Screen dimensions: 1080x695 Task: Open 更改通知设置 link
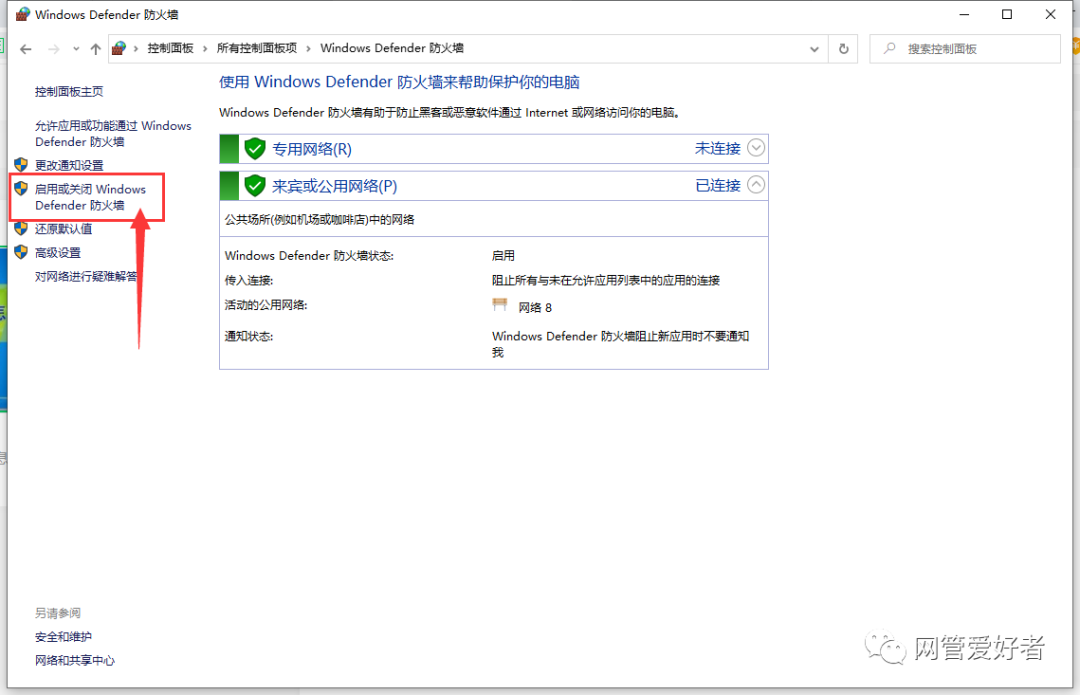(69, 165)
